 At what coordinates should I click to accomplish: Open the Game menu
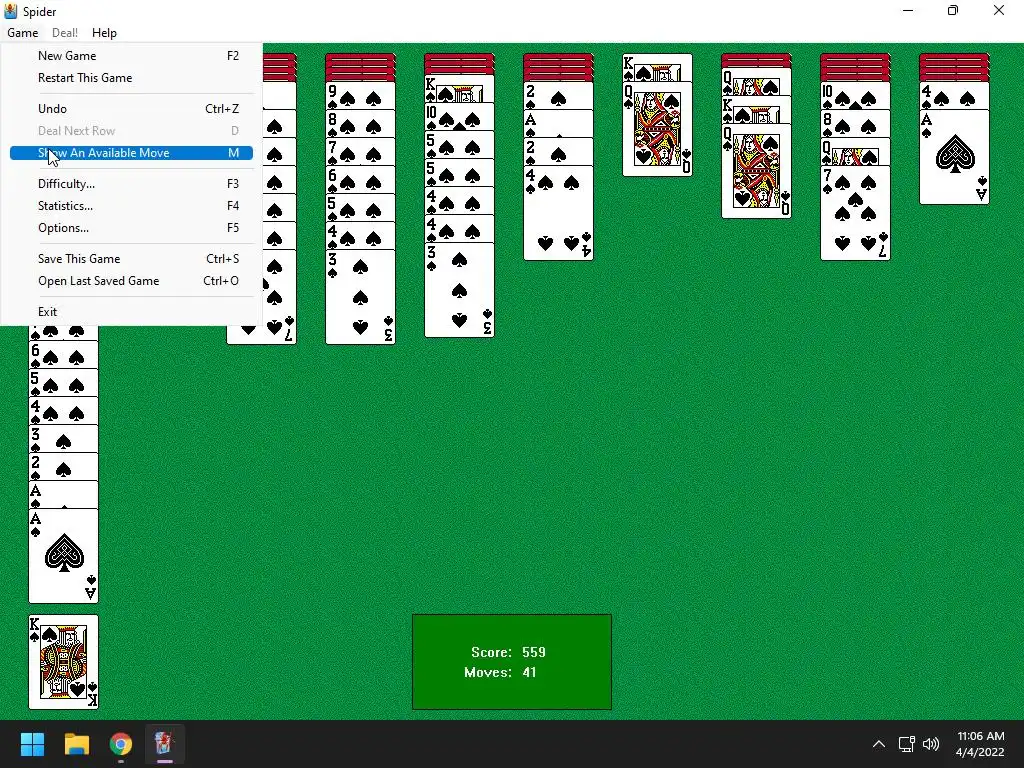[x=23, y=33]
